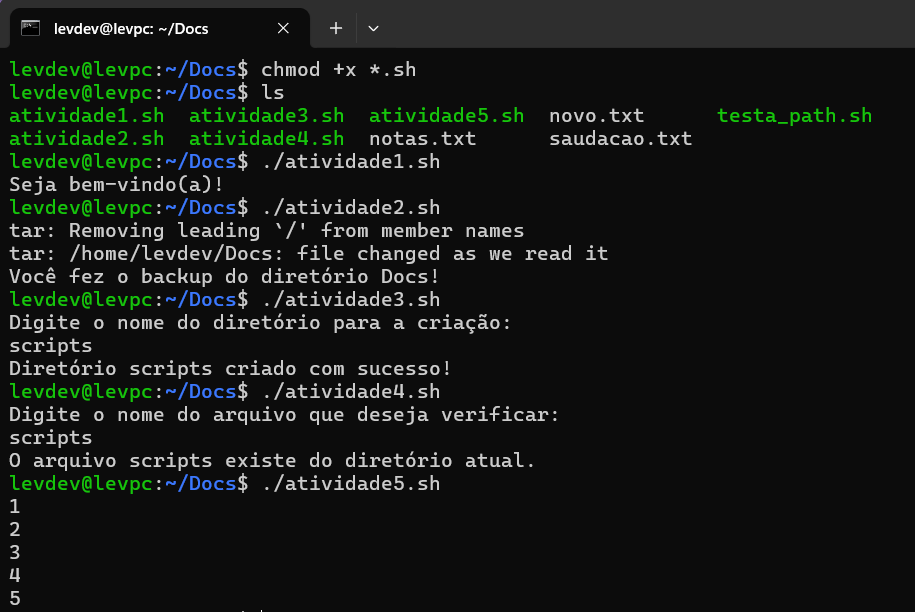
Task: Click the './atividade2.sh' command
Action: point(351,208)
